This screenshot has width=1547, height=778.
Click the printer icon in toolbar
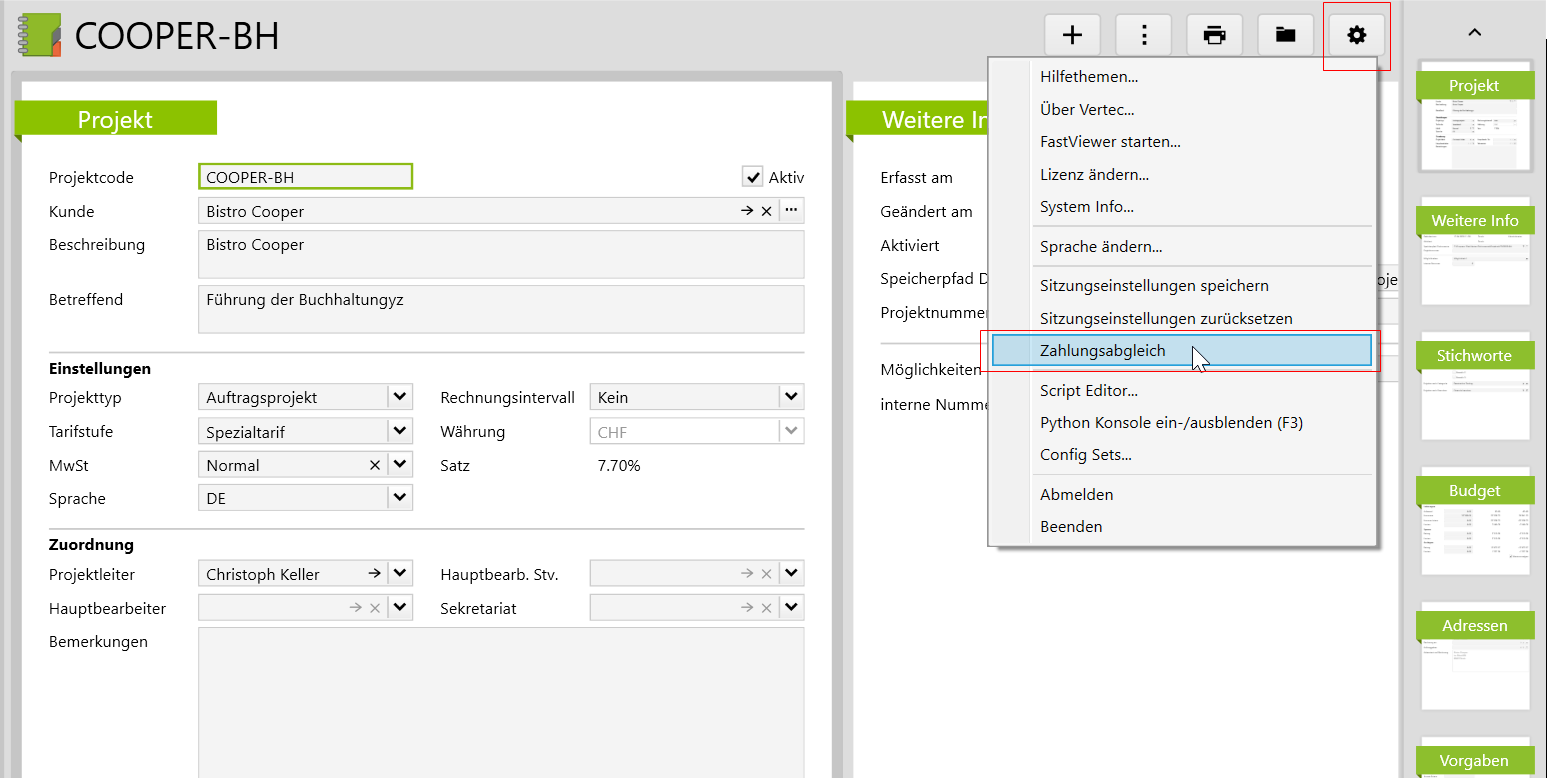[1214, 36]
